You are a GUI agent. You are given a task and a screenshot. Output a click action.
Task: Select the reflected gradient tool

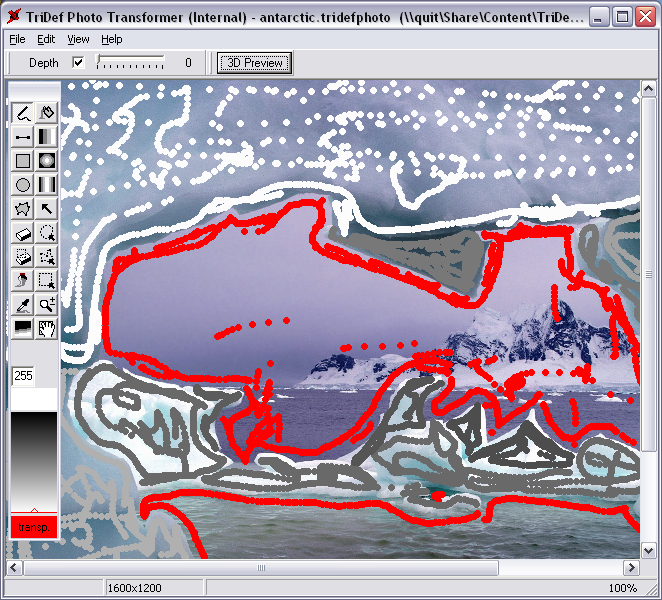tap(46, 185)
